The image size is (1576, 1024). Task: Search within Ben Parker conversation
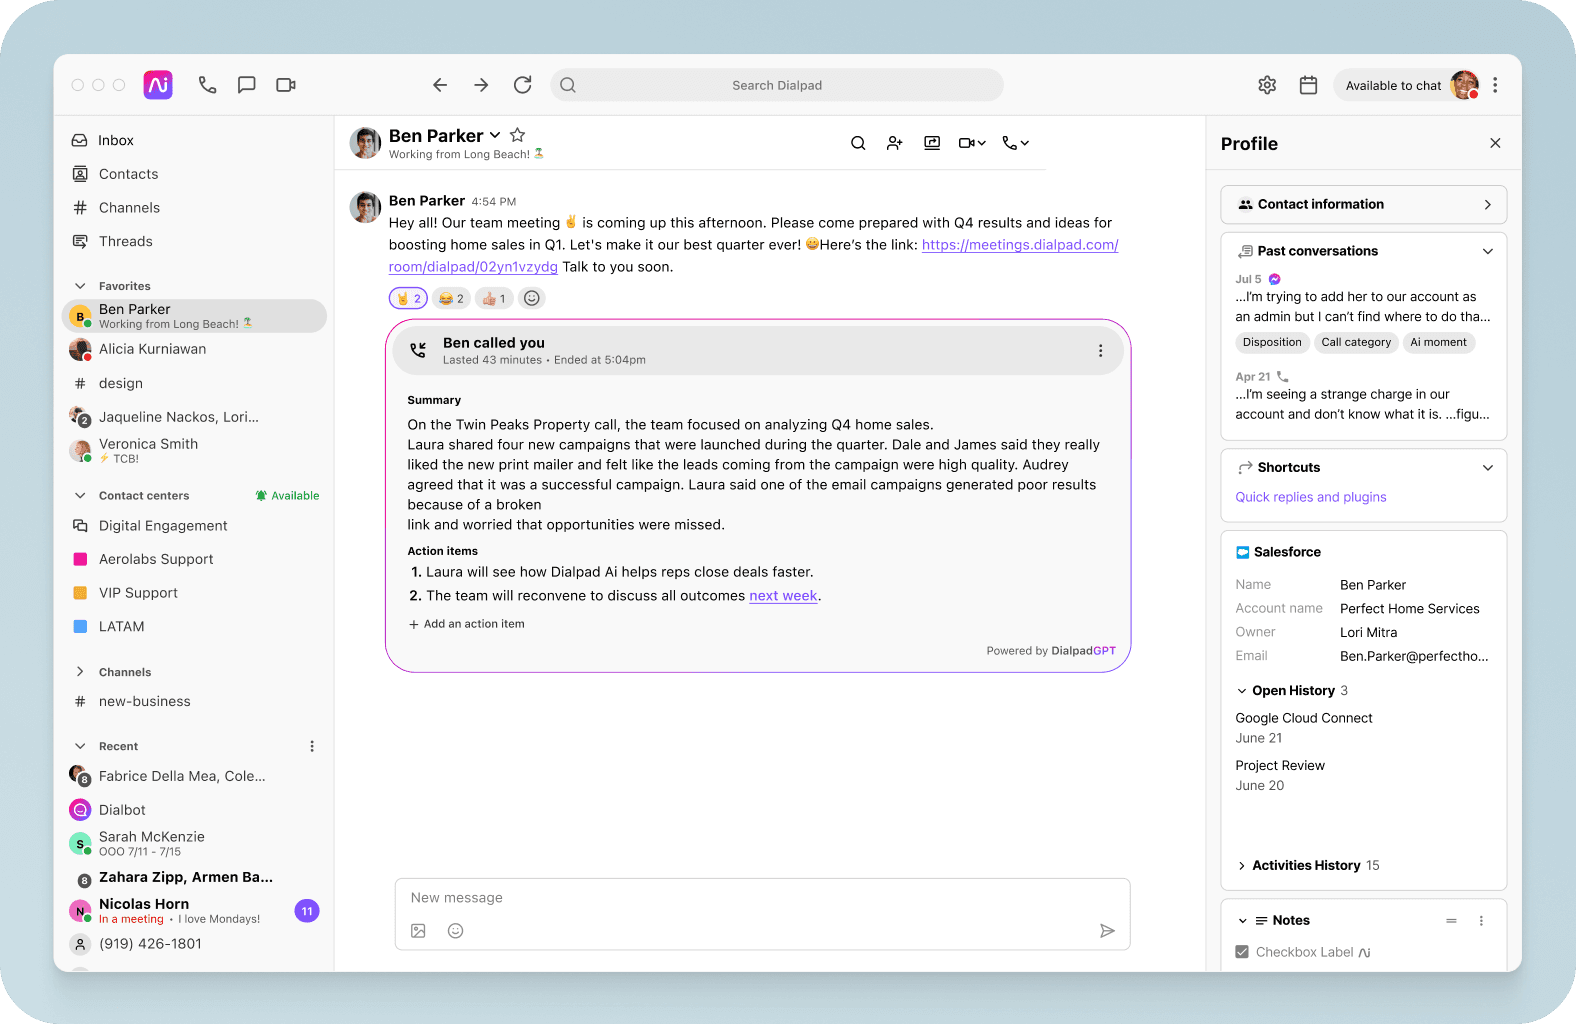click(858, 143)
